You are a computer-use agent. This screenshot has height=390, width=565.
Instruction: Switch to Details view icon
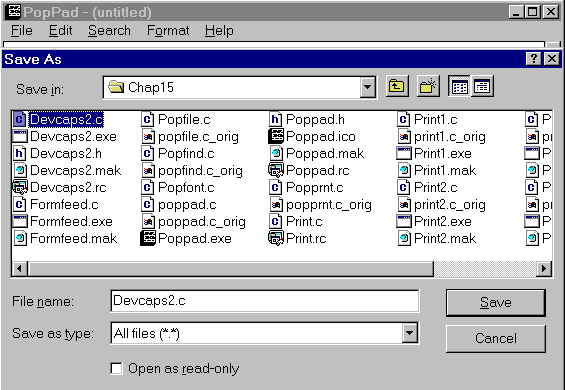tap(482, 87)
